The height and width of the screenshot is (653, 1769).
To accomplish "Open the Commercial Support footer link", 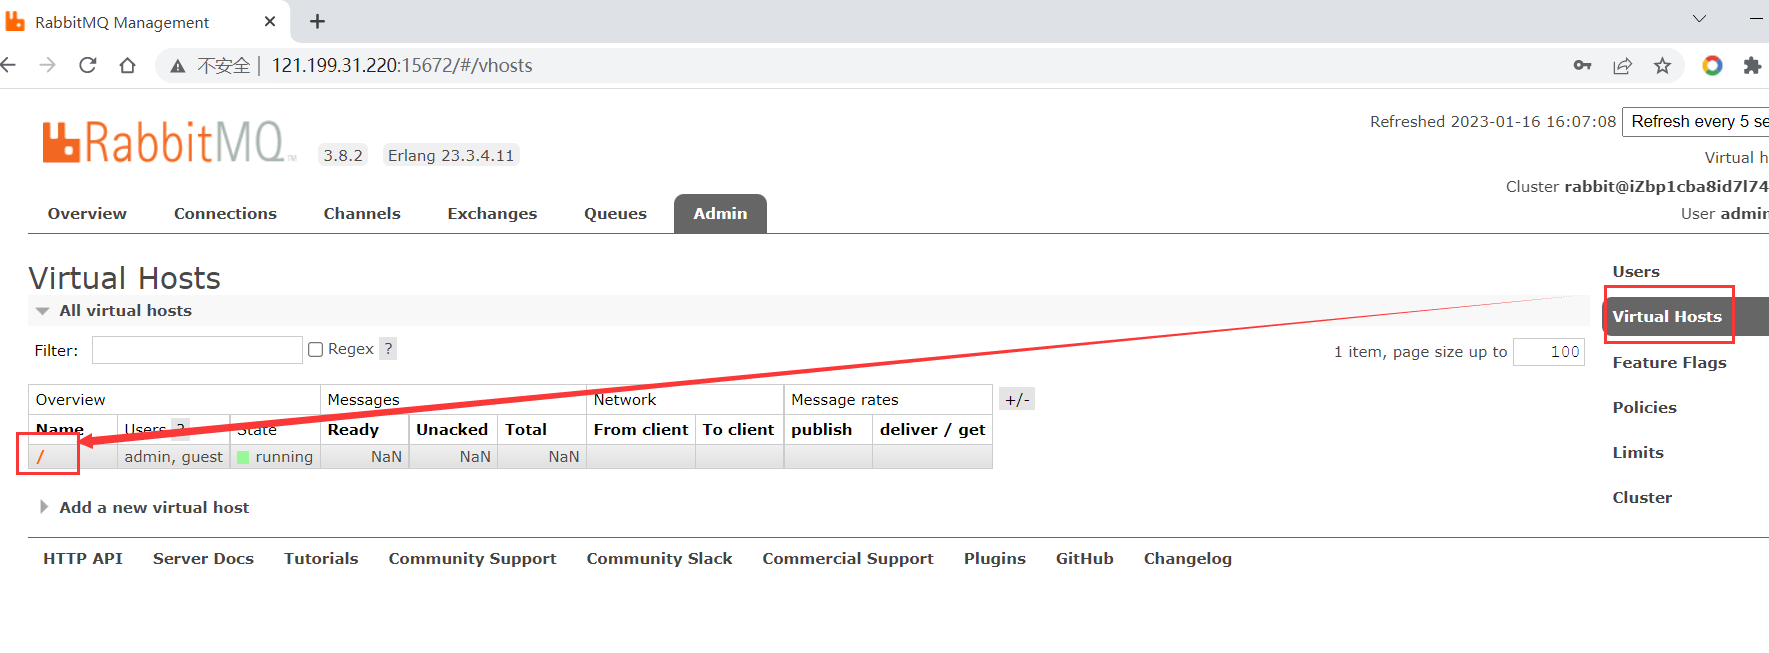I will (x=848, y=558).
